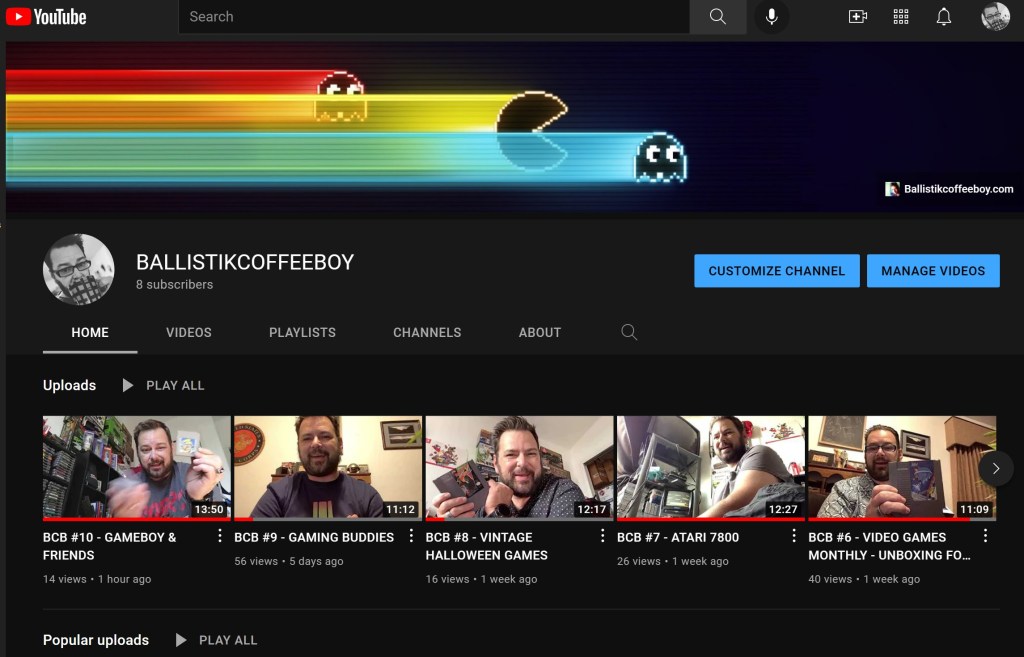
Task: Click the channel search magnifier icon
Action: click(629, 332)
